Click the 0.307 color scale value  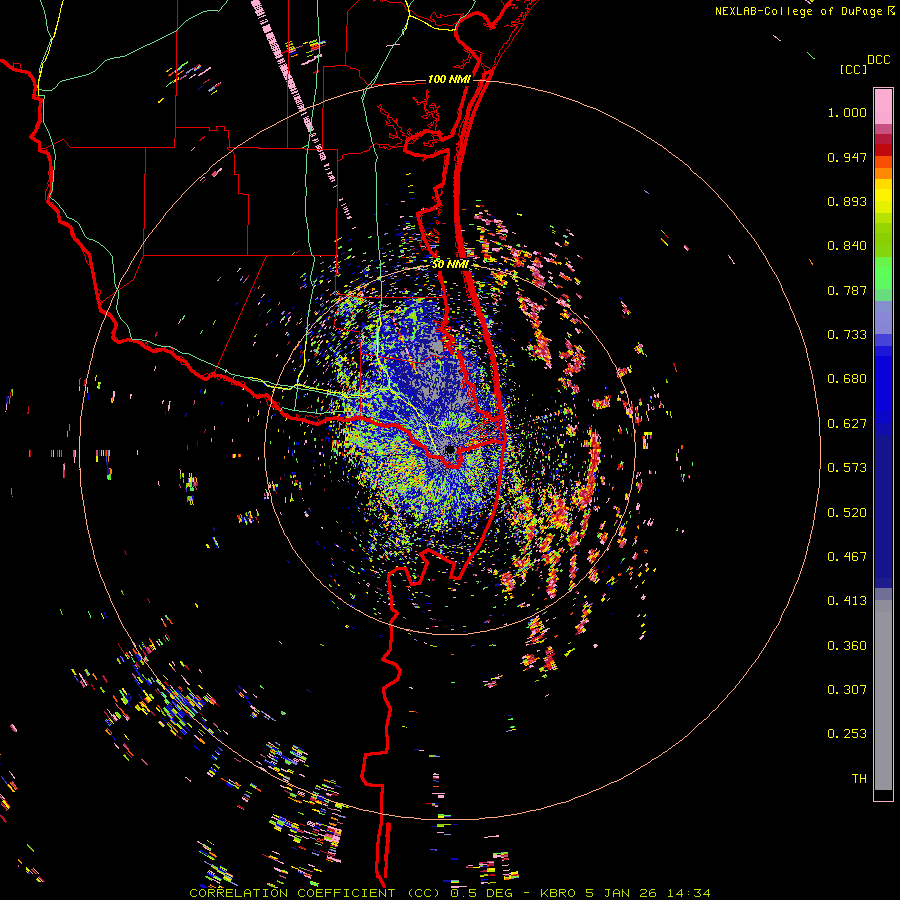click(x=847, y=690)
